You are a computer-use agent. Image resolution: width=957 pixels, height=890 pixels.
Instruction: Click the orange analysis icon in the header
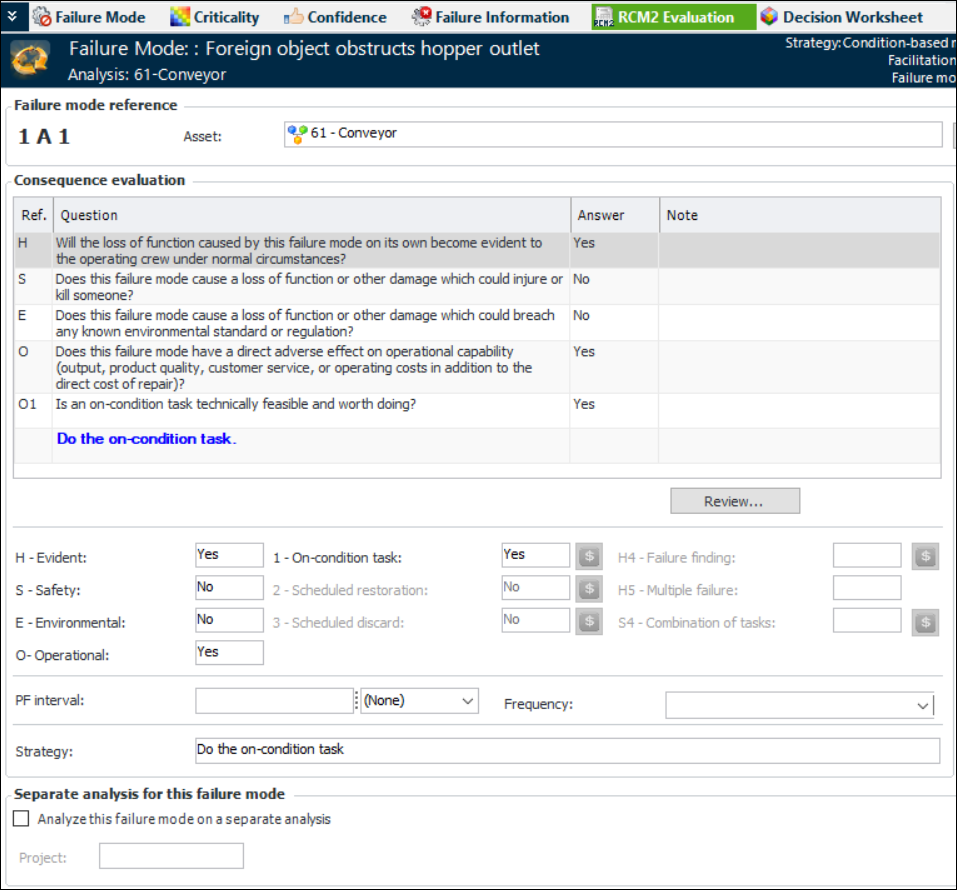click(31, 60)
